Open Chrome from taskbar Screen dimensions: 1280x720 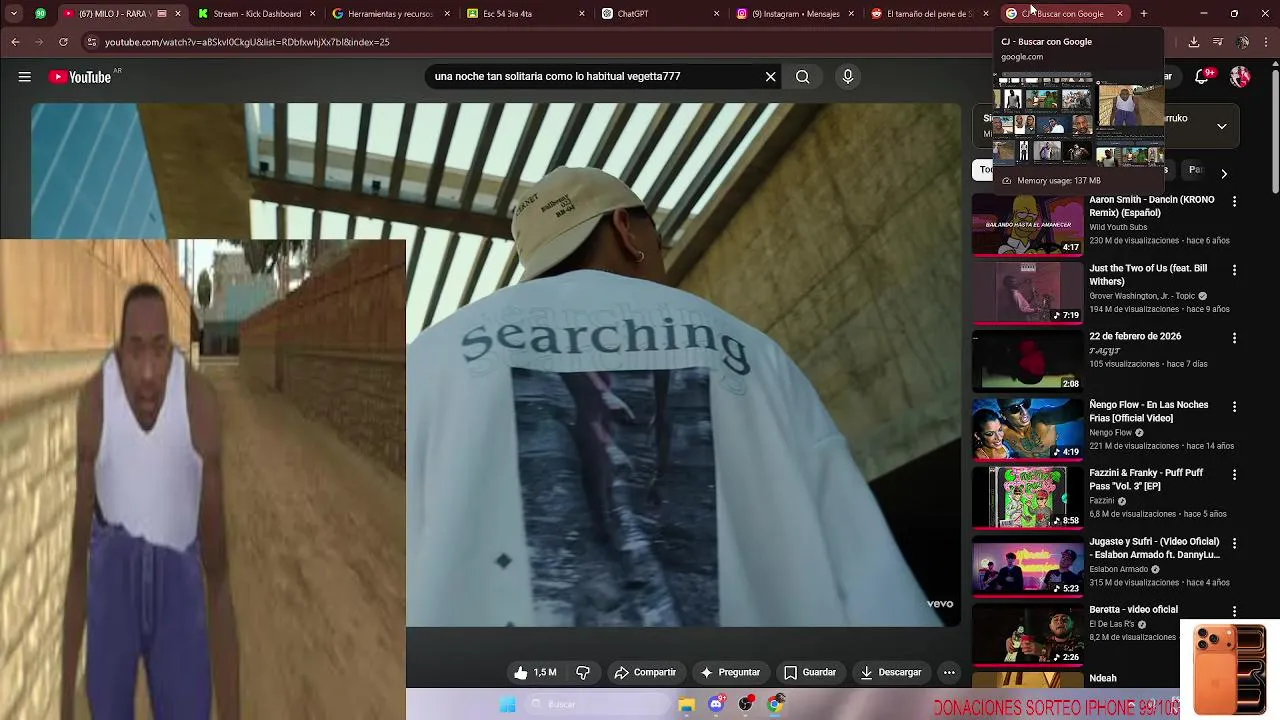point(775,704)
